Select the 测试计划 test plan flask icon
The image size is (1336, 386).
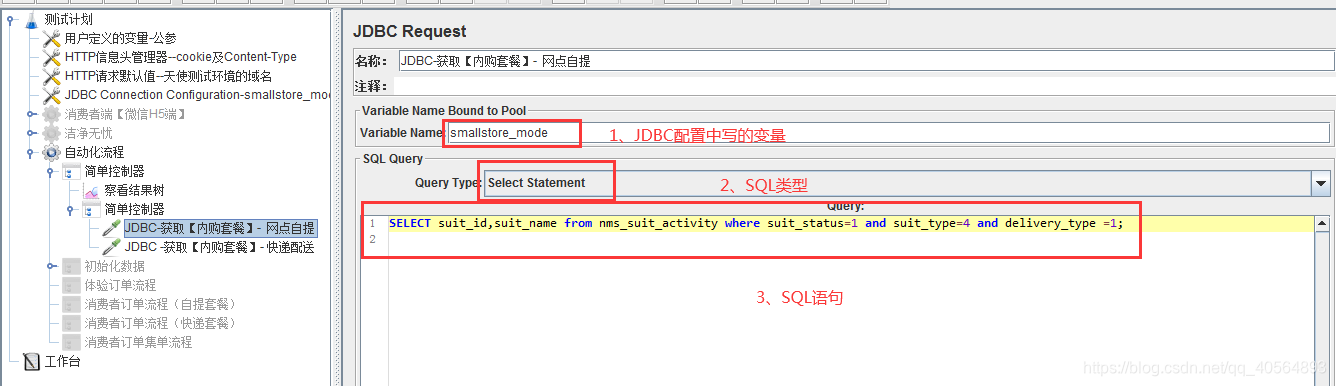pyautogui.click(x=31, y=19)
